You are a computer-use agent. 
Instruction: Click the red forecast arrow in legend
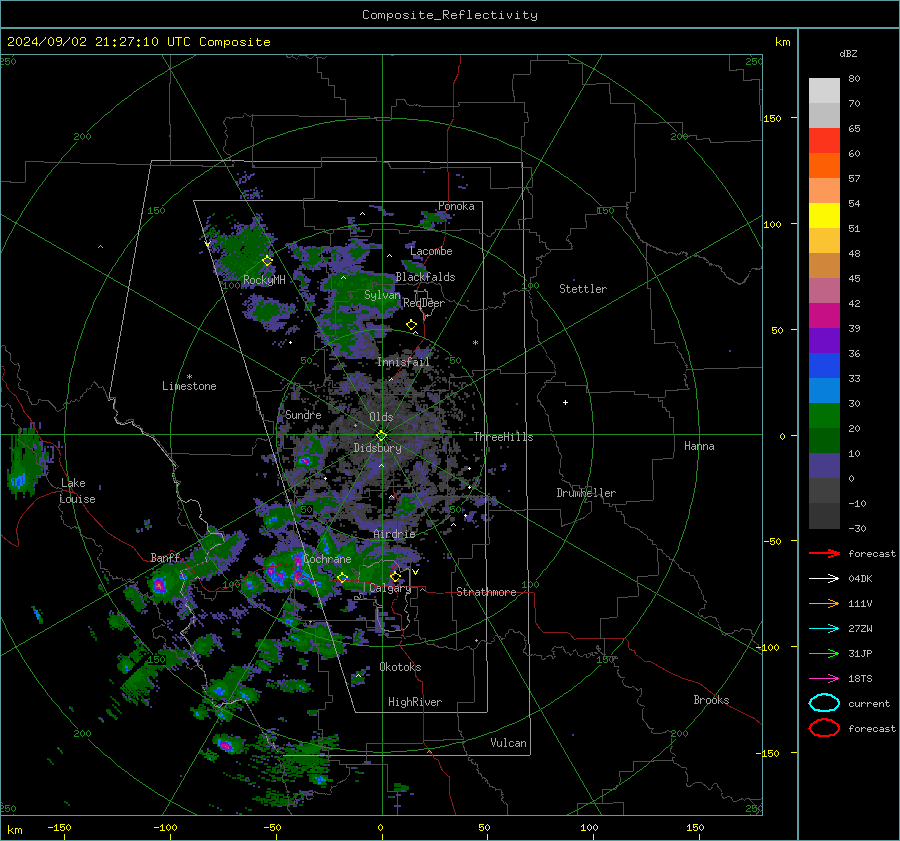pyautogui.click(x=824, y=553)
